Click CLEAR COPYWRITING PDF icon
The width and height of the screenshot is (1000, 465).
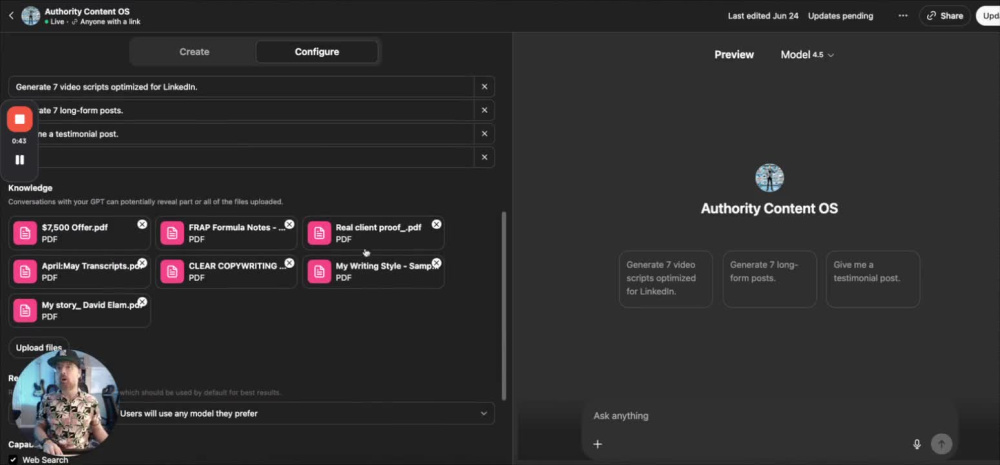pyautogui.click(x=172, y=271)
